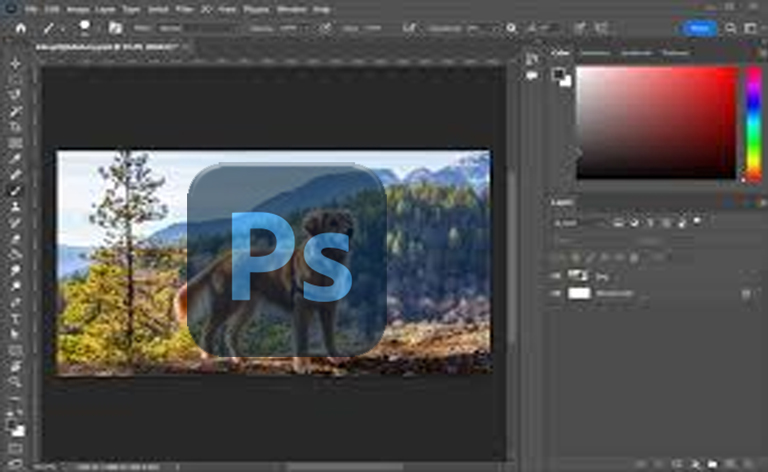This screenshot has width=768, height=472.
Task: Select the Spot Healing Brush tool
Action: coord(16,175)
